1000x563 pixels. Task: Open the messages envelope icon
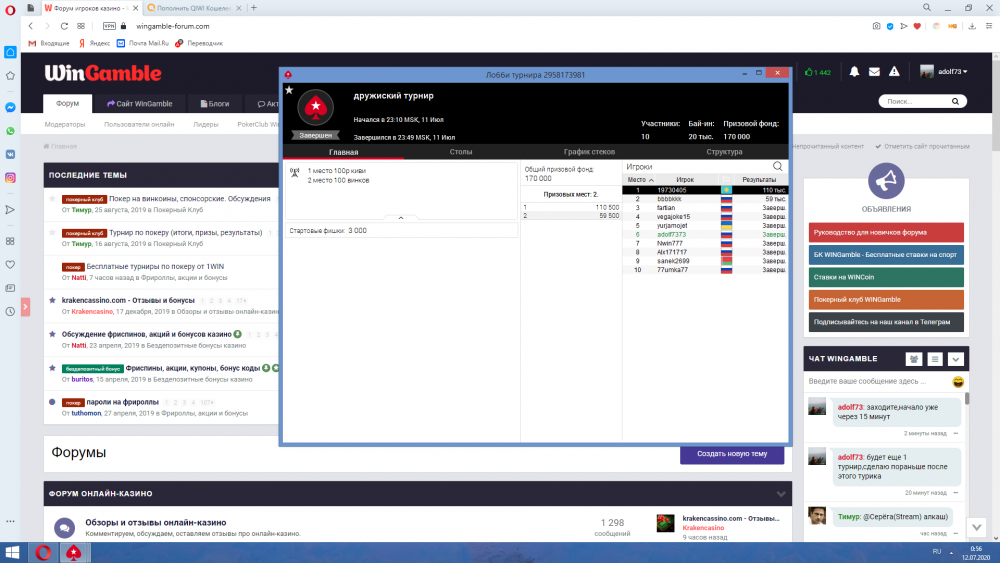(x=875, y=72)
